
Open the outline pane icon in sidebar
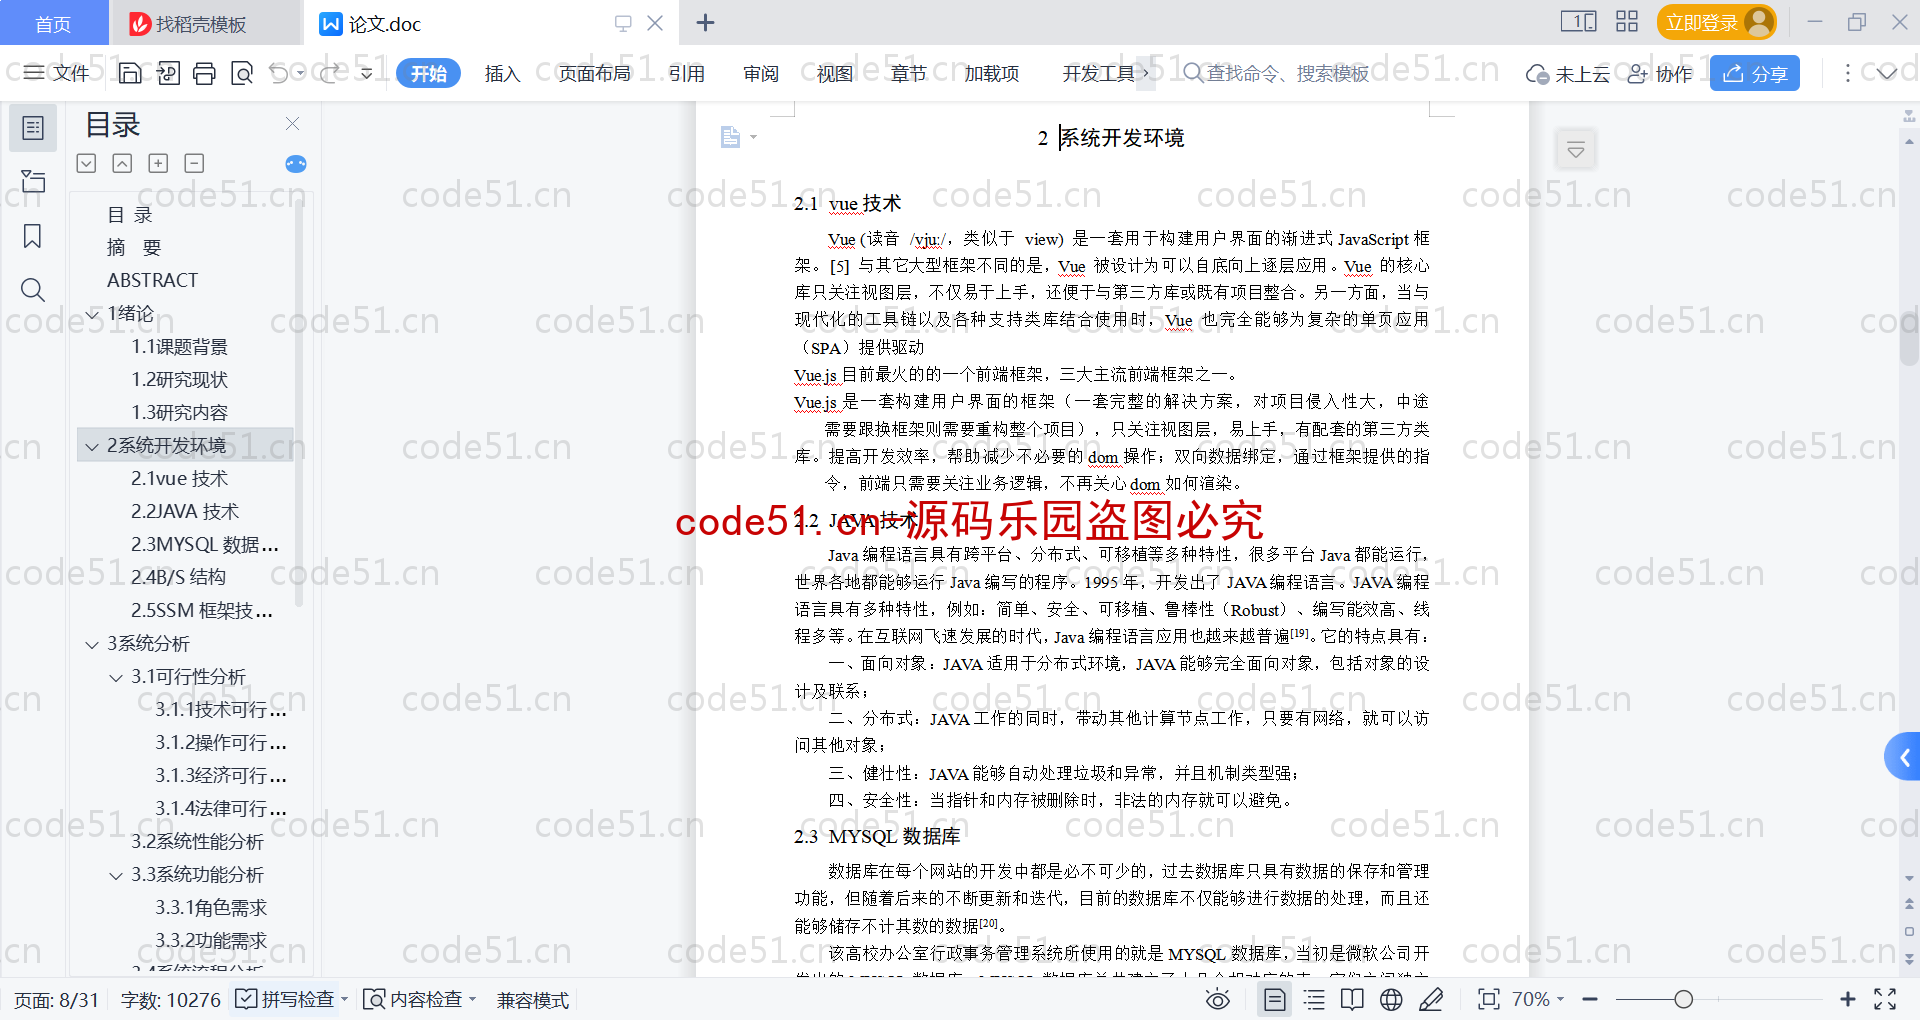pos(33,128)
